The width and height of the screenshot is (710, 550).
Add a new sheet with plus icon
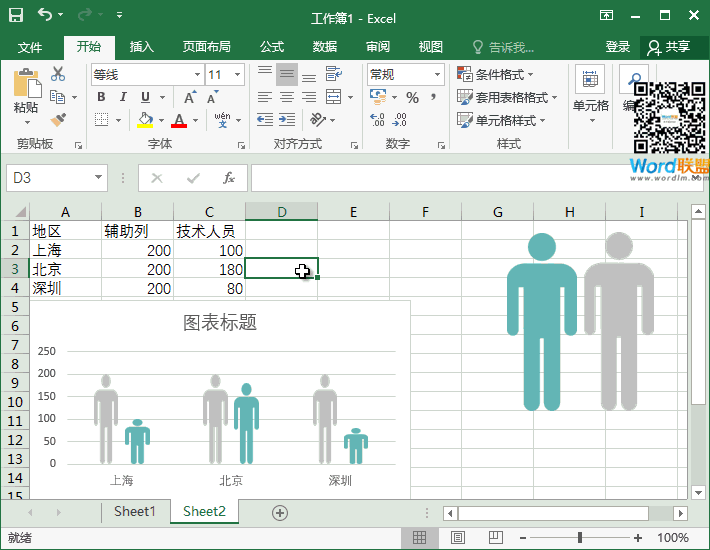point(280,512)
